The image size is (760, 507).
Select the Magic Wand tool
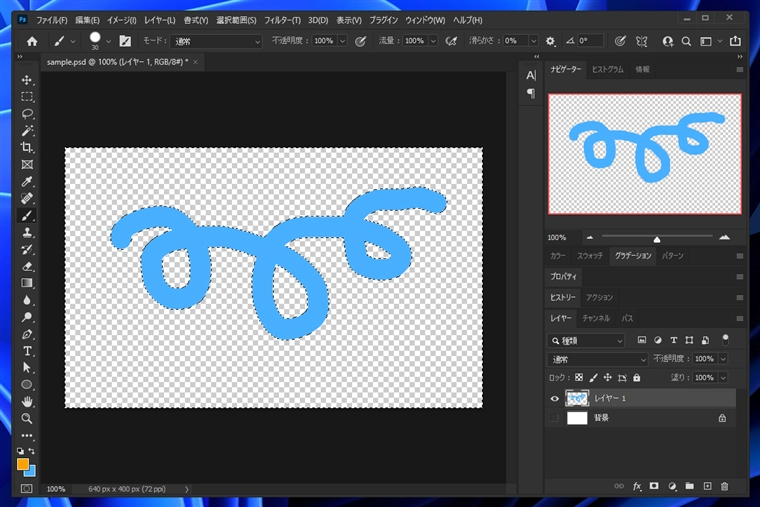click(x=27, y=131)
